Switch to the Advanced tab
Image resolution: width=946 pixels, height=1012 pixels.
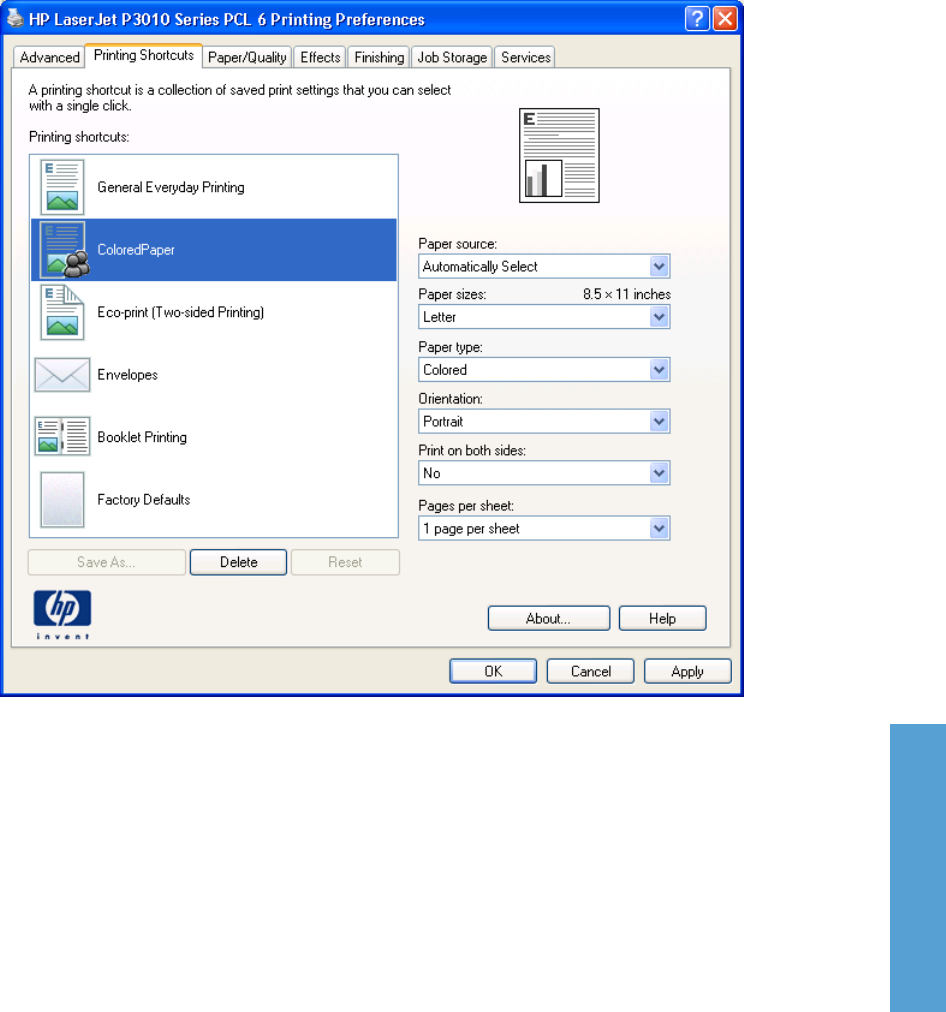[50, 57]
